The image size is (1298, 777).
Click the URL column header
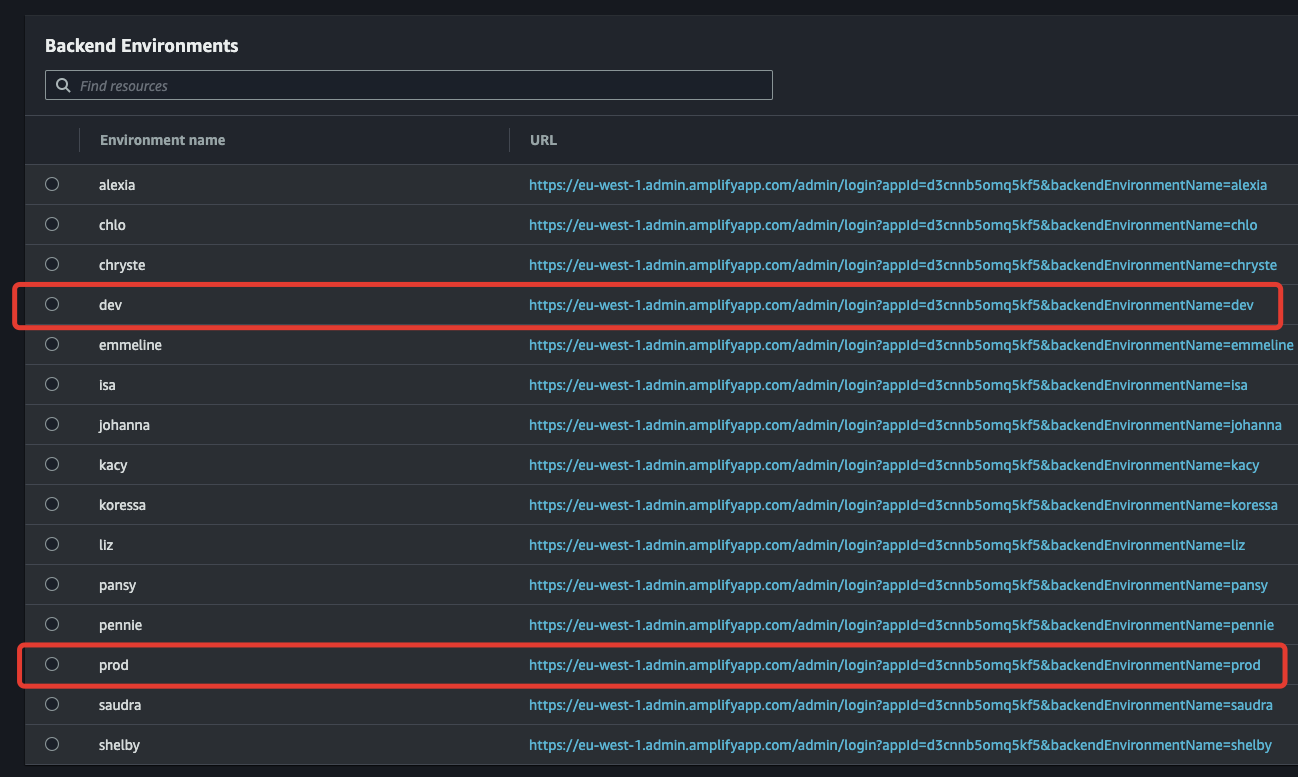click(543, 139)
